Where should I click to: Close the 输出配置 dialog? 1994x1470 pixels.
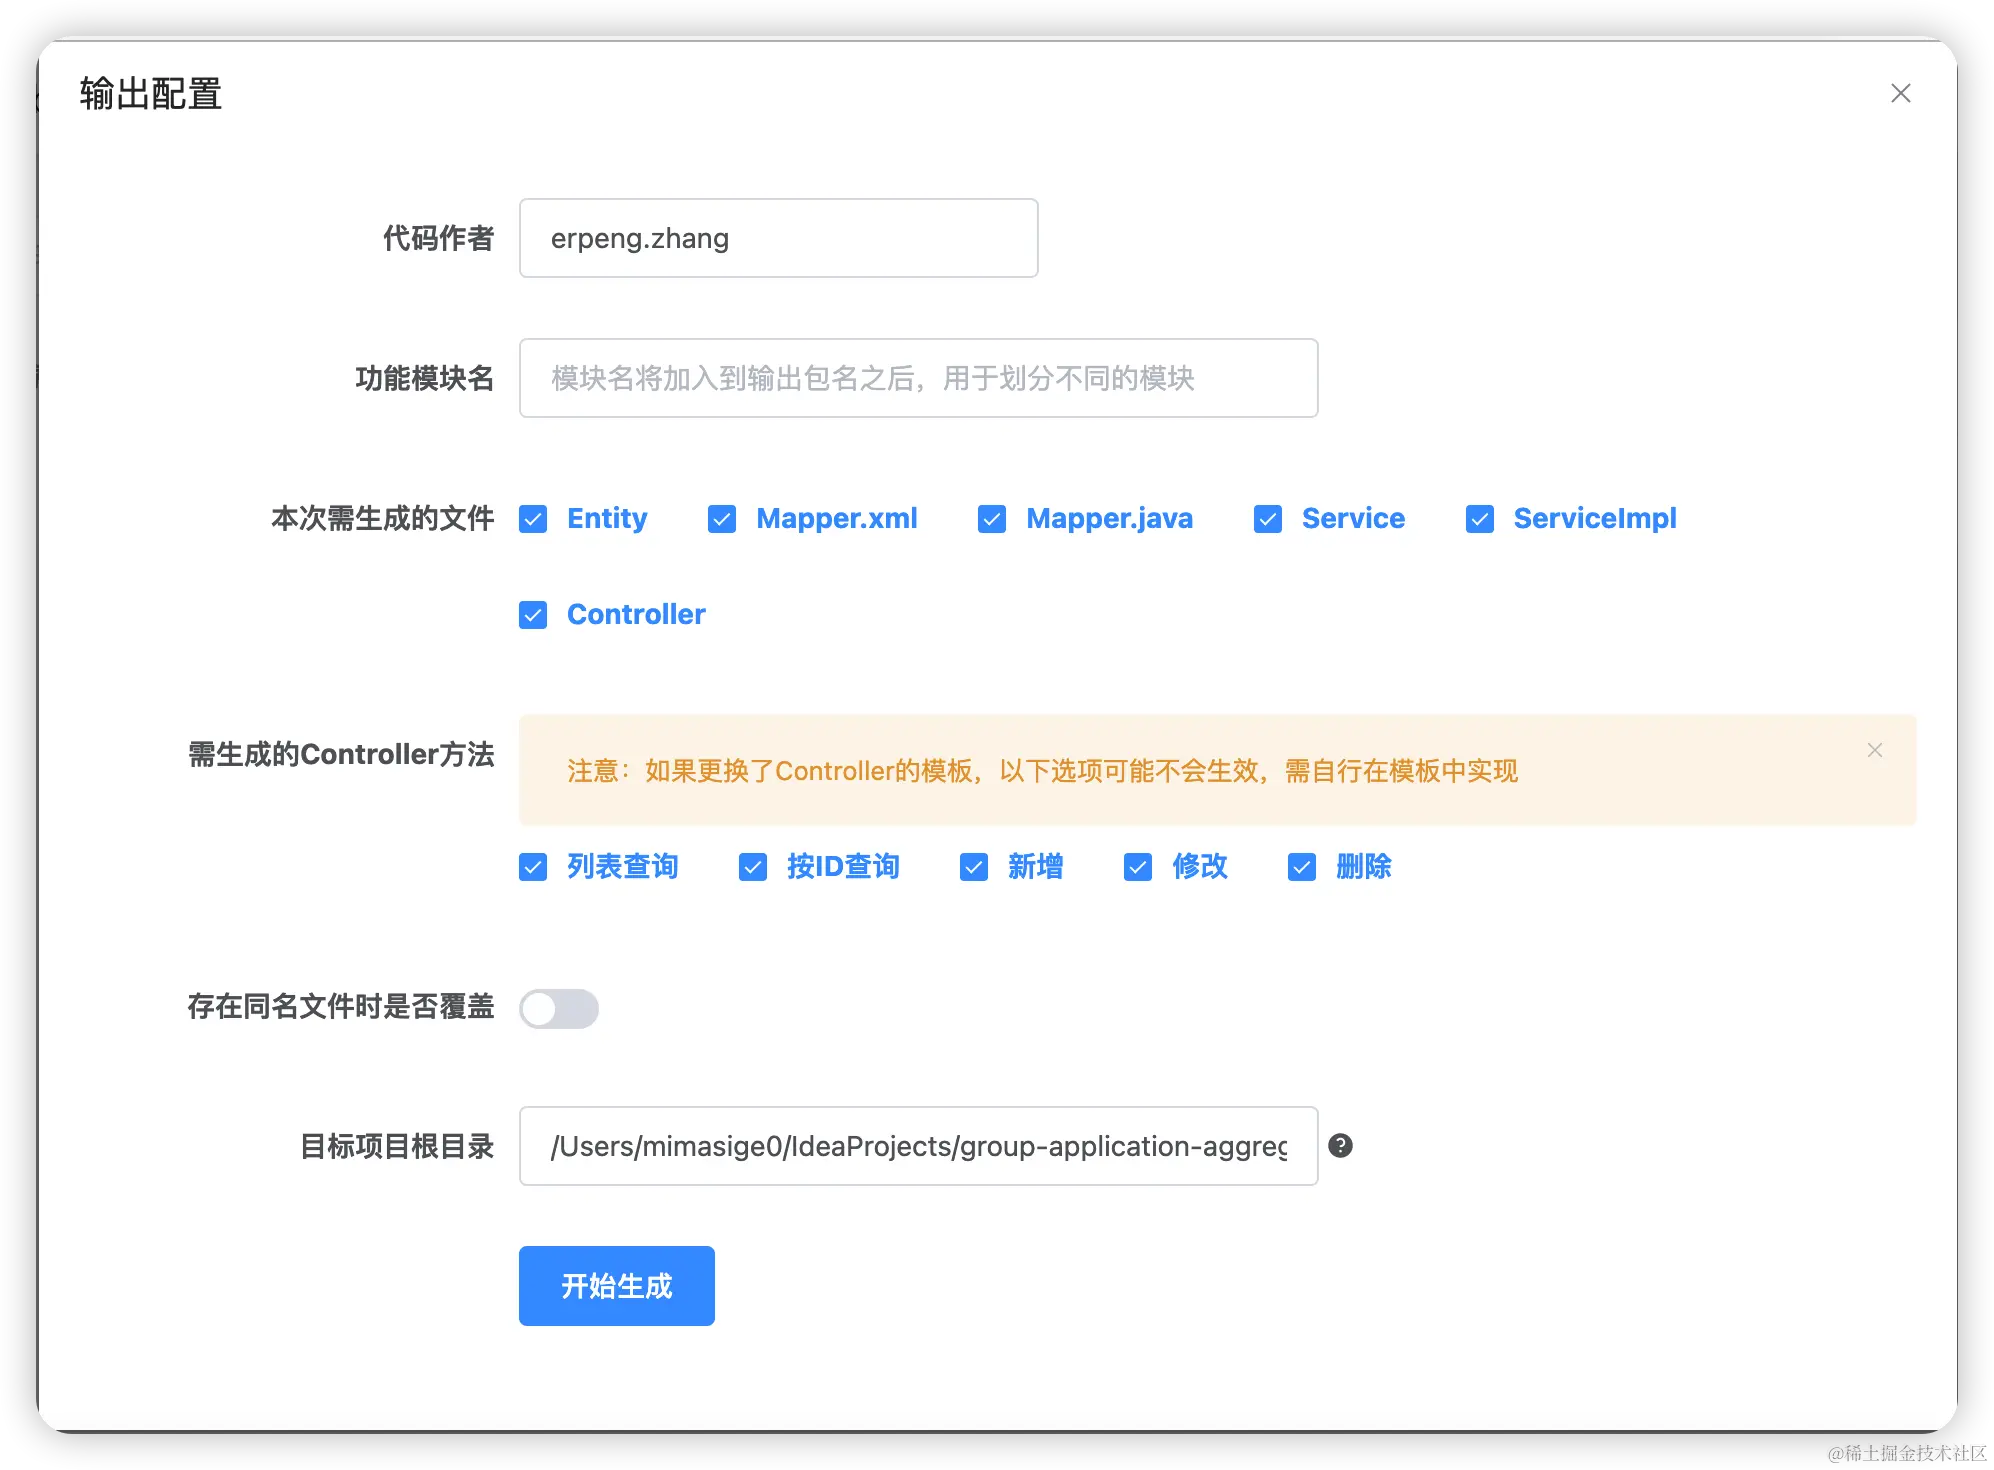(1900, 93)
